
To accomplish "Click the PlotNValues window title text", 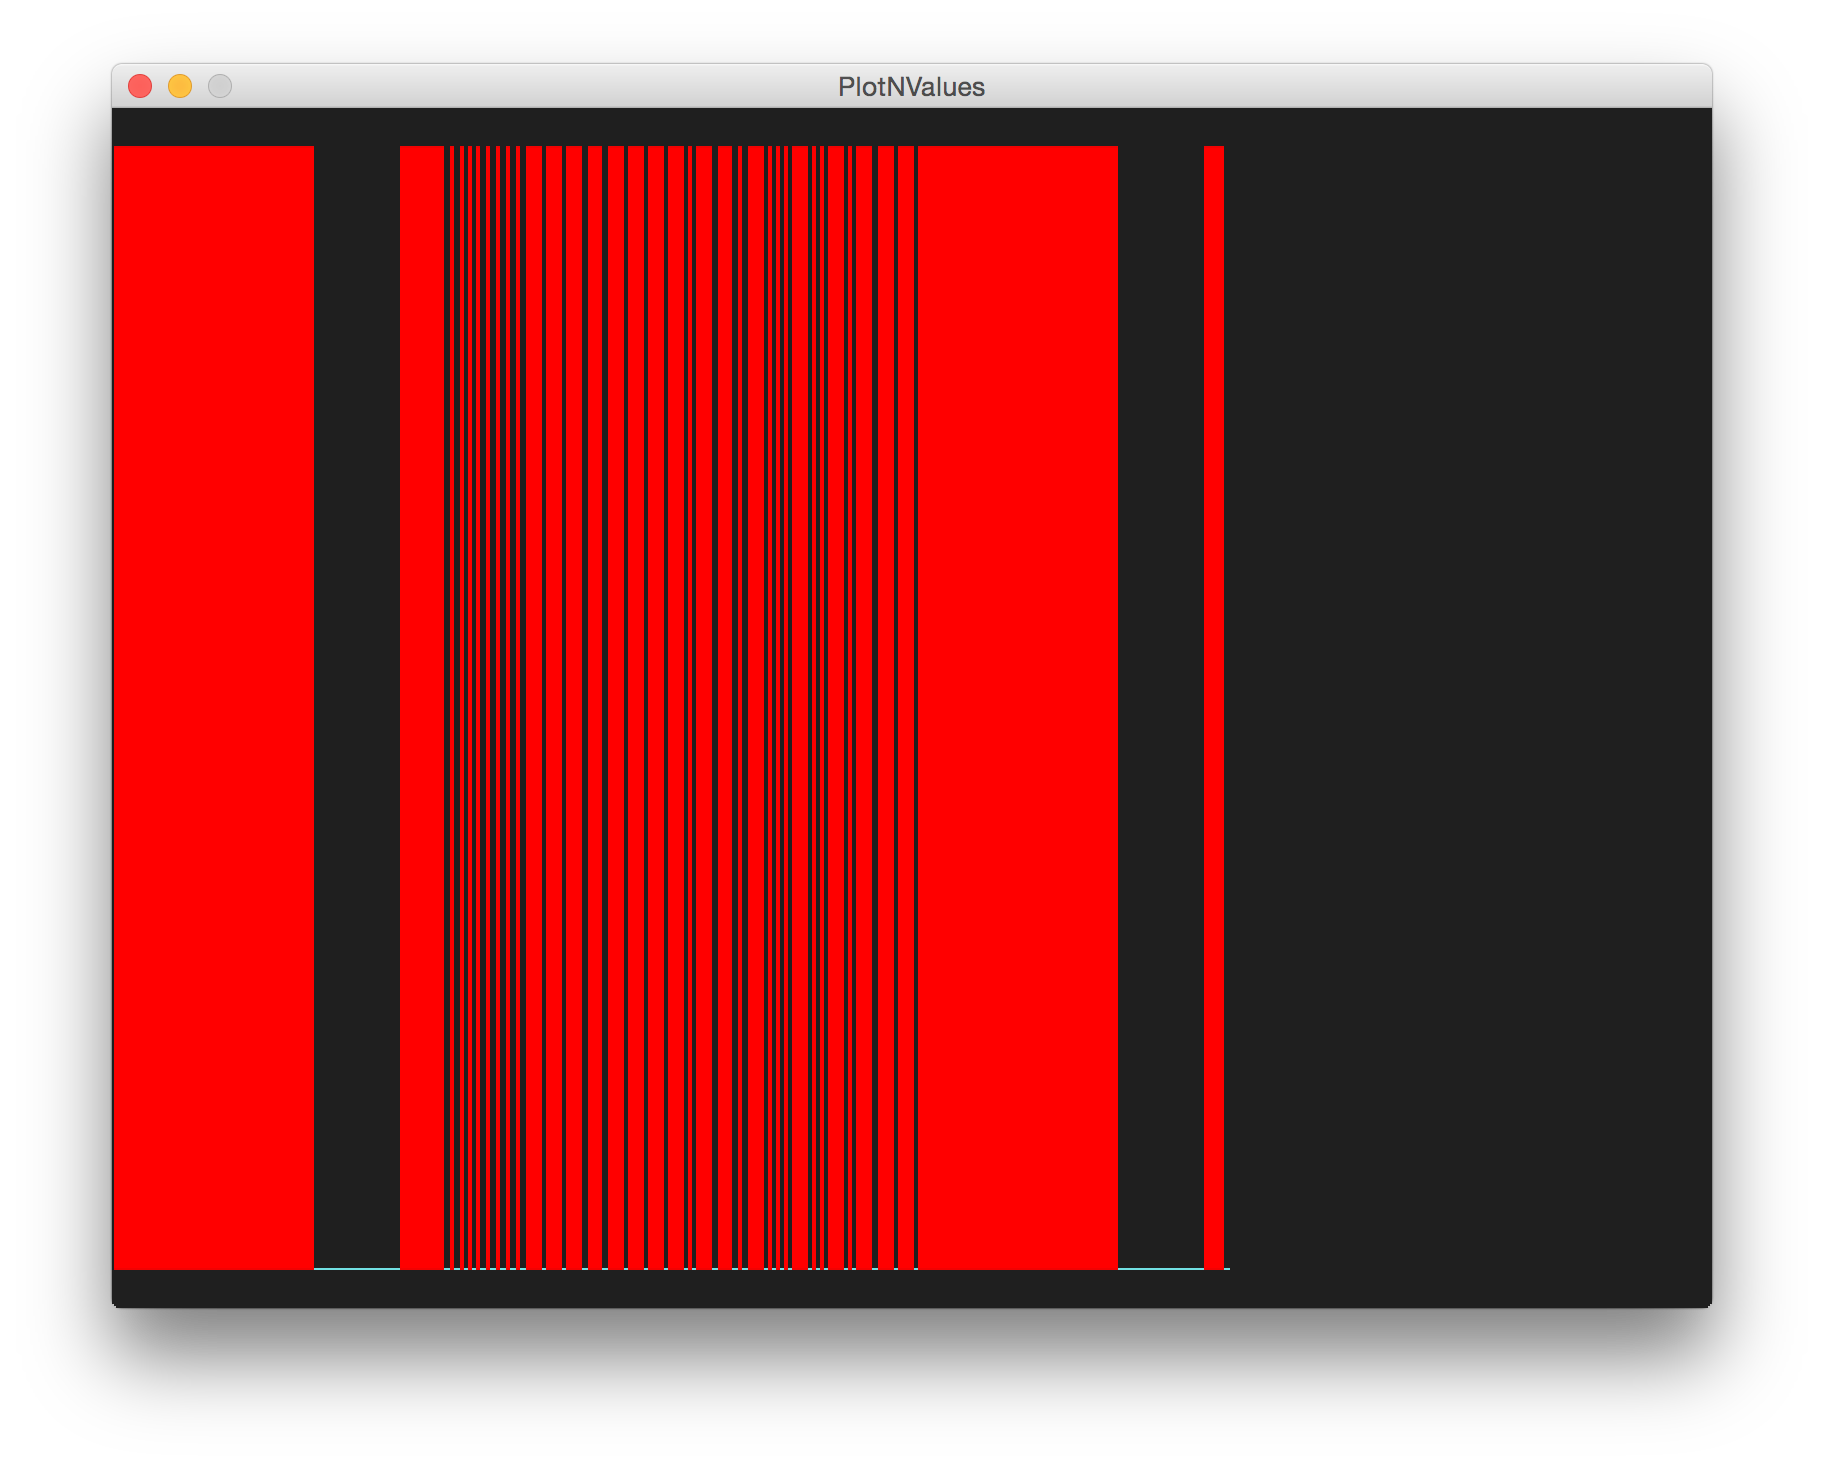I will click(x=911, y=87).
